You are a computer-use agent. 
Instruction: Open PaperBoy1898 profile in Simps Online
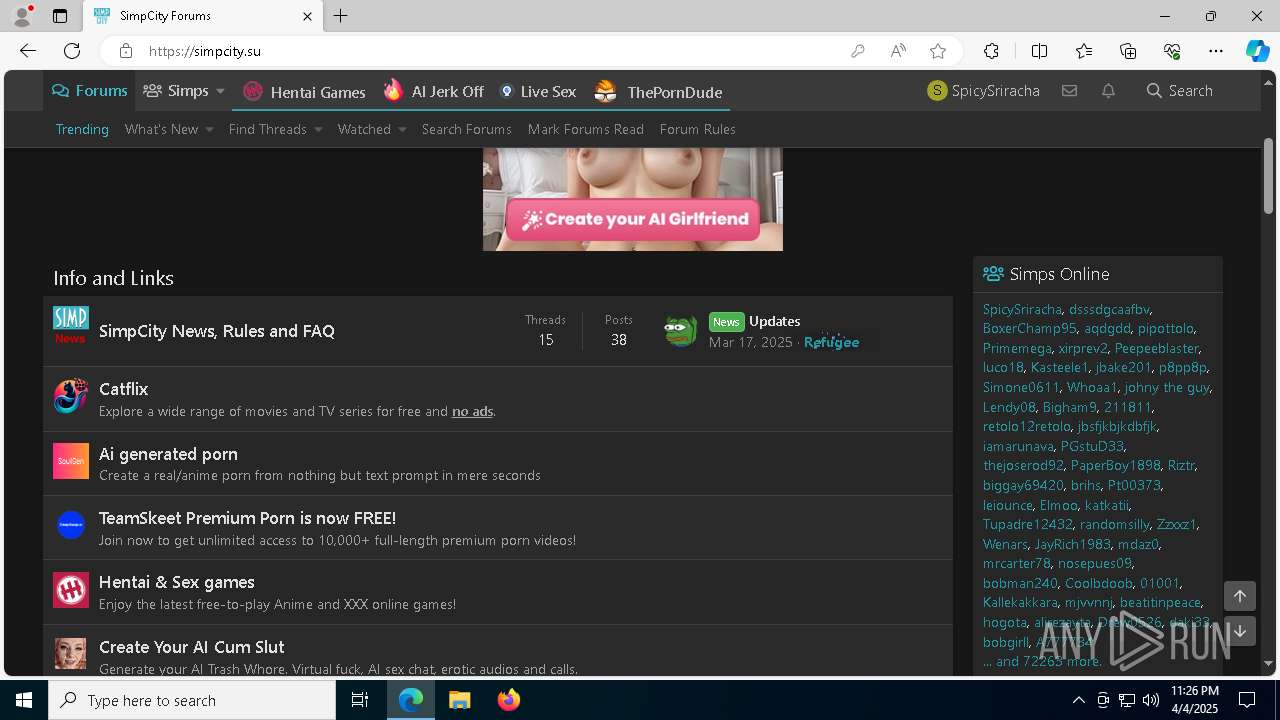1115,465
